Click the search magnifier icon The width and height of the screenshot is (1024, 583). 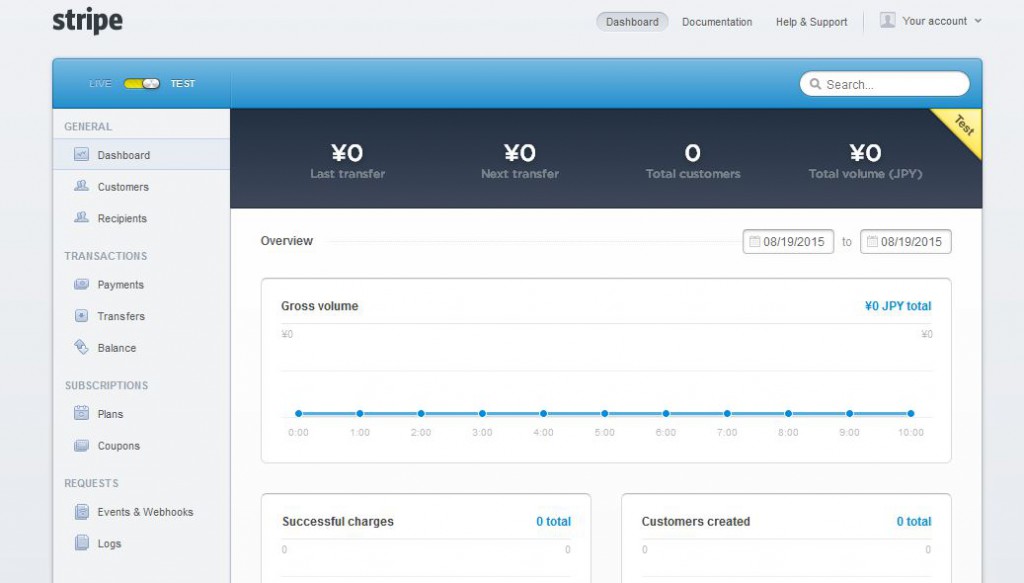[815, 84]
